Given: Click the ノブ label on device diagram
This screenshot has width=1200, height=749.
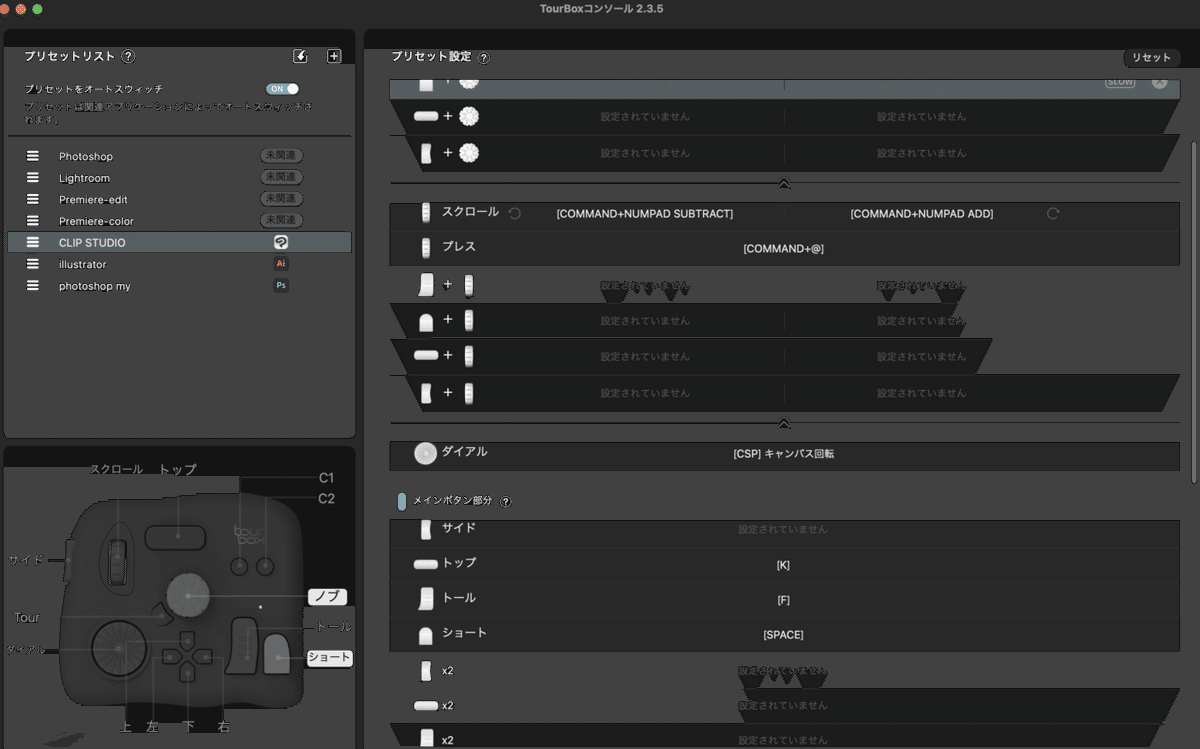Looking at the screenshot, I should point(328,597).
